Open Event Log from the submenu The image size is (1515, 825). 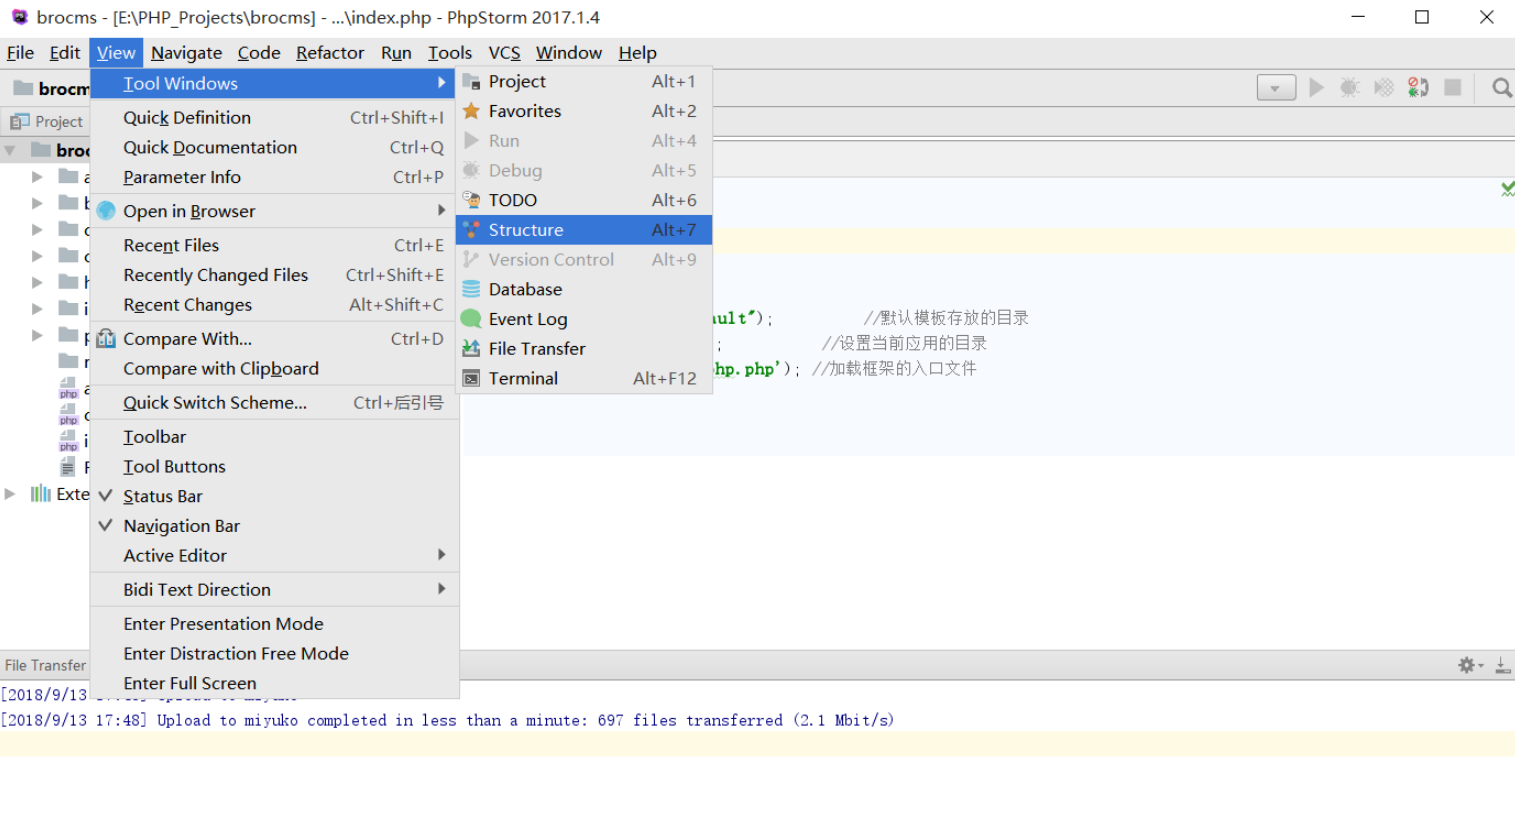(584, 319)
